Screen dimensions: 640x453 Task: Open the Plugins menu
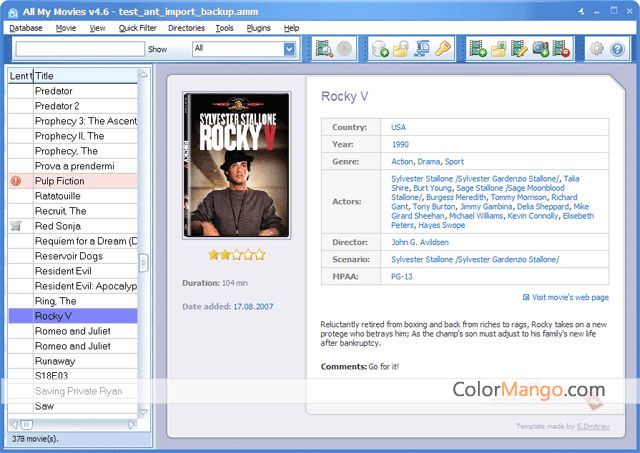coord(258,28)
